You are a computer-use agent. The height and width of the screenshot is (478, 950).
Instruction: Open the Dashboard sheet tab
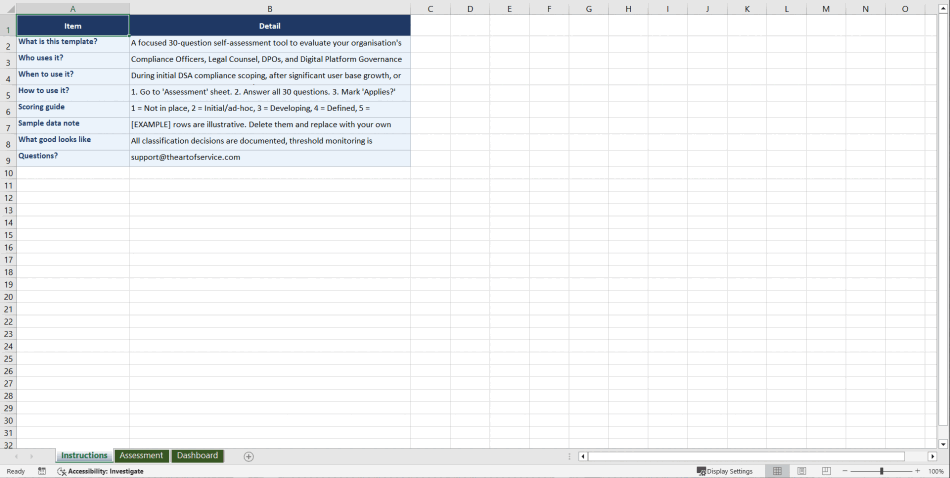pos(197,456)
